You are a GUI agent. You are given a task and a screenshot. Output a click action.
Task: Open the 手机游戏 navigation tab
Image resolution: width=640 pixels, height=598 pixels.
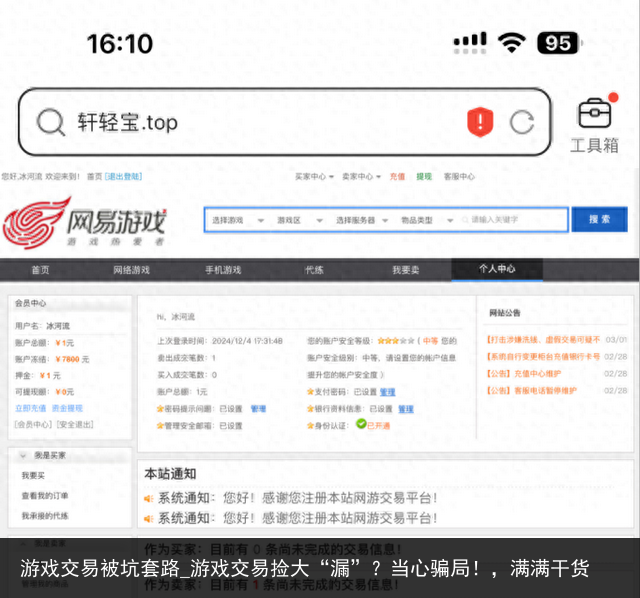click(223, 270)
